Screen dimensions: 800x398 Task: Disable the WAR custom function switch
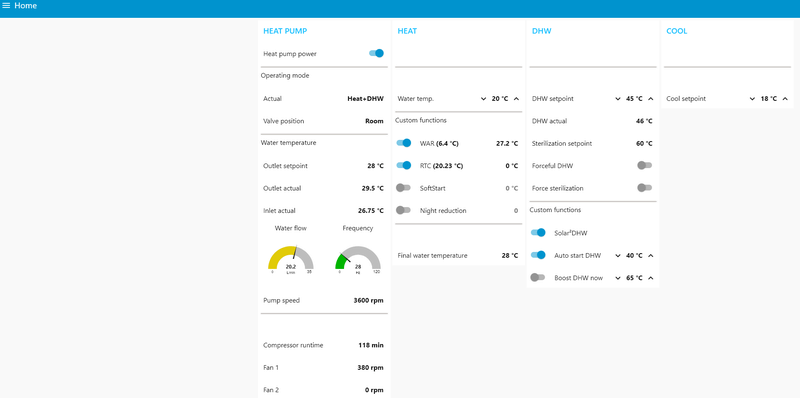(x=404, y=143)
